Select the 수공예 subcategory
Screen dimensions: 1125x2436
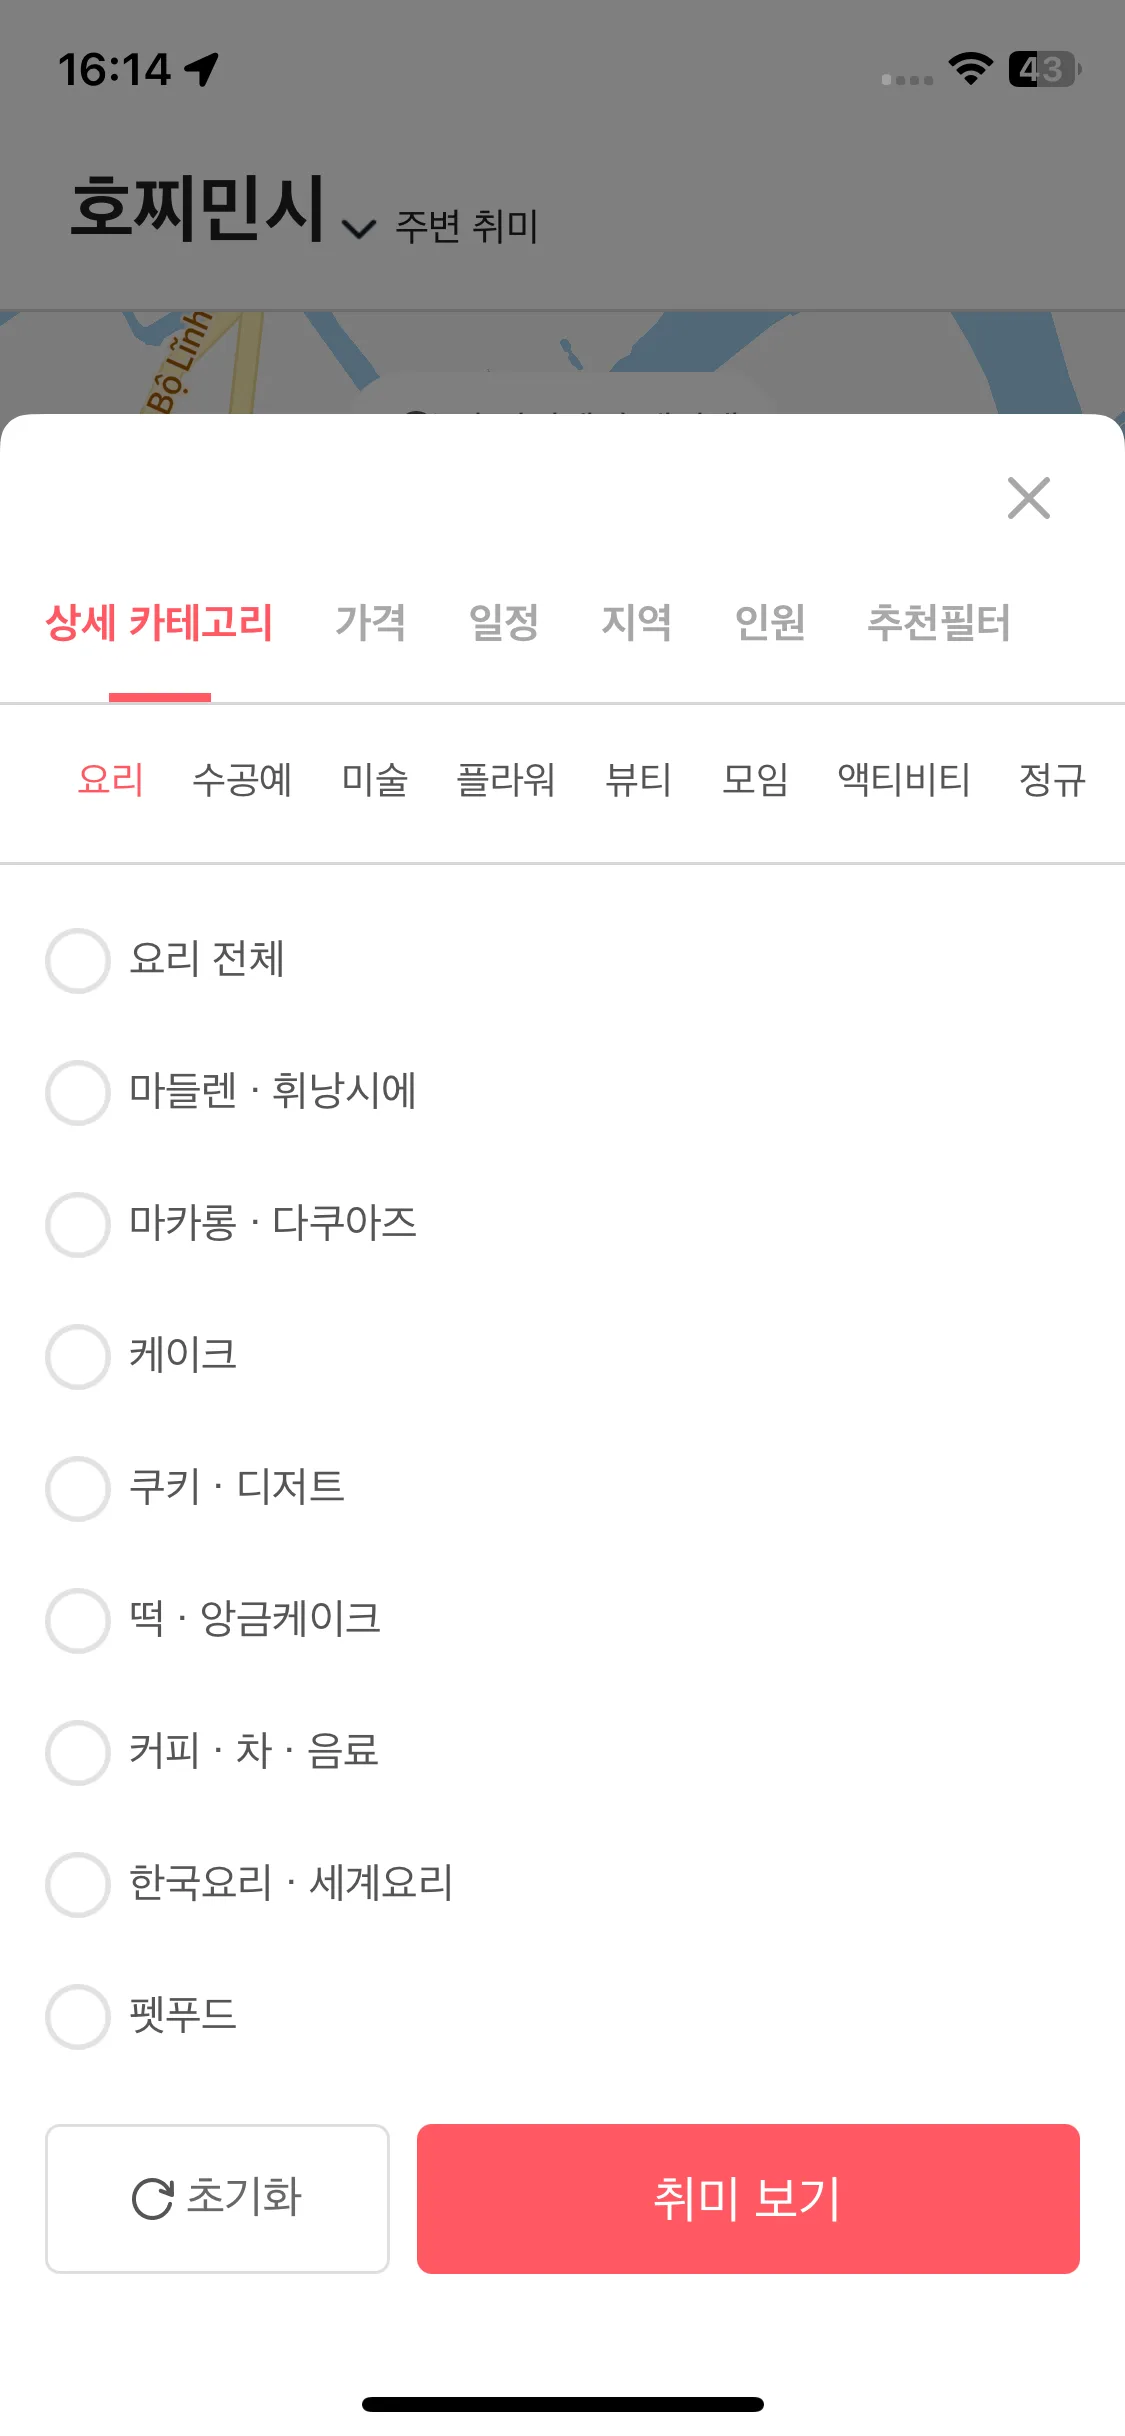coord(242,780)
